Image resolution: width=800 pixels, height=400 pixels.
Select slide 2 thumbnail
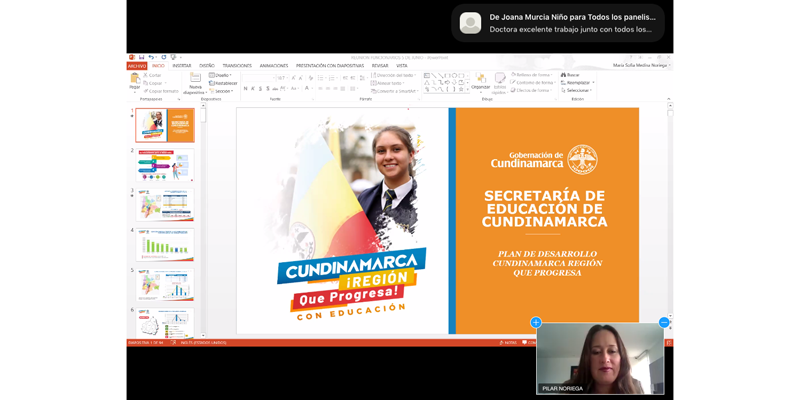165,165
